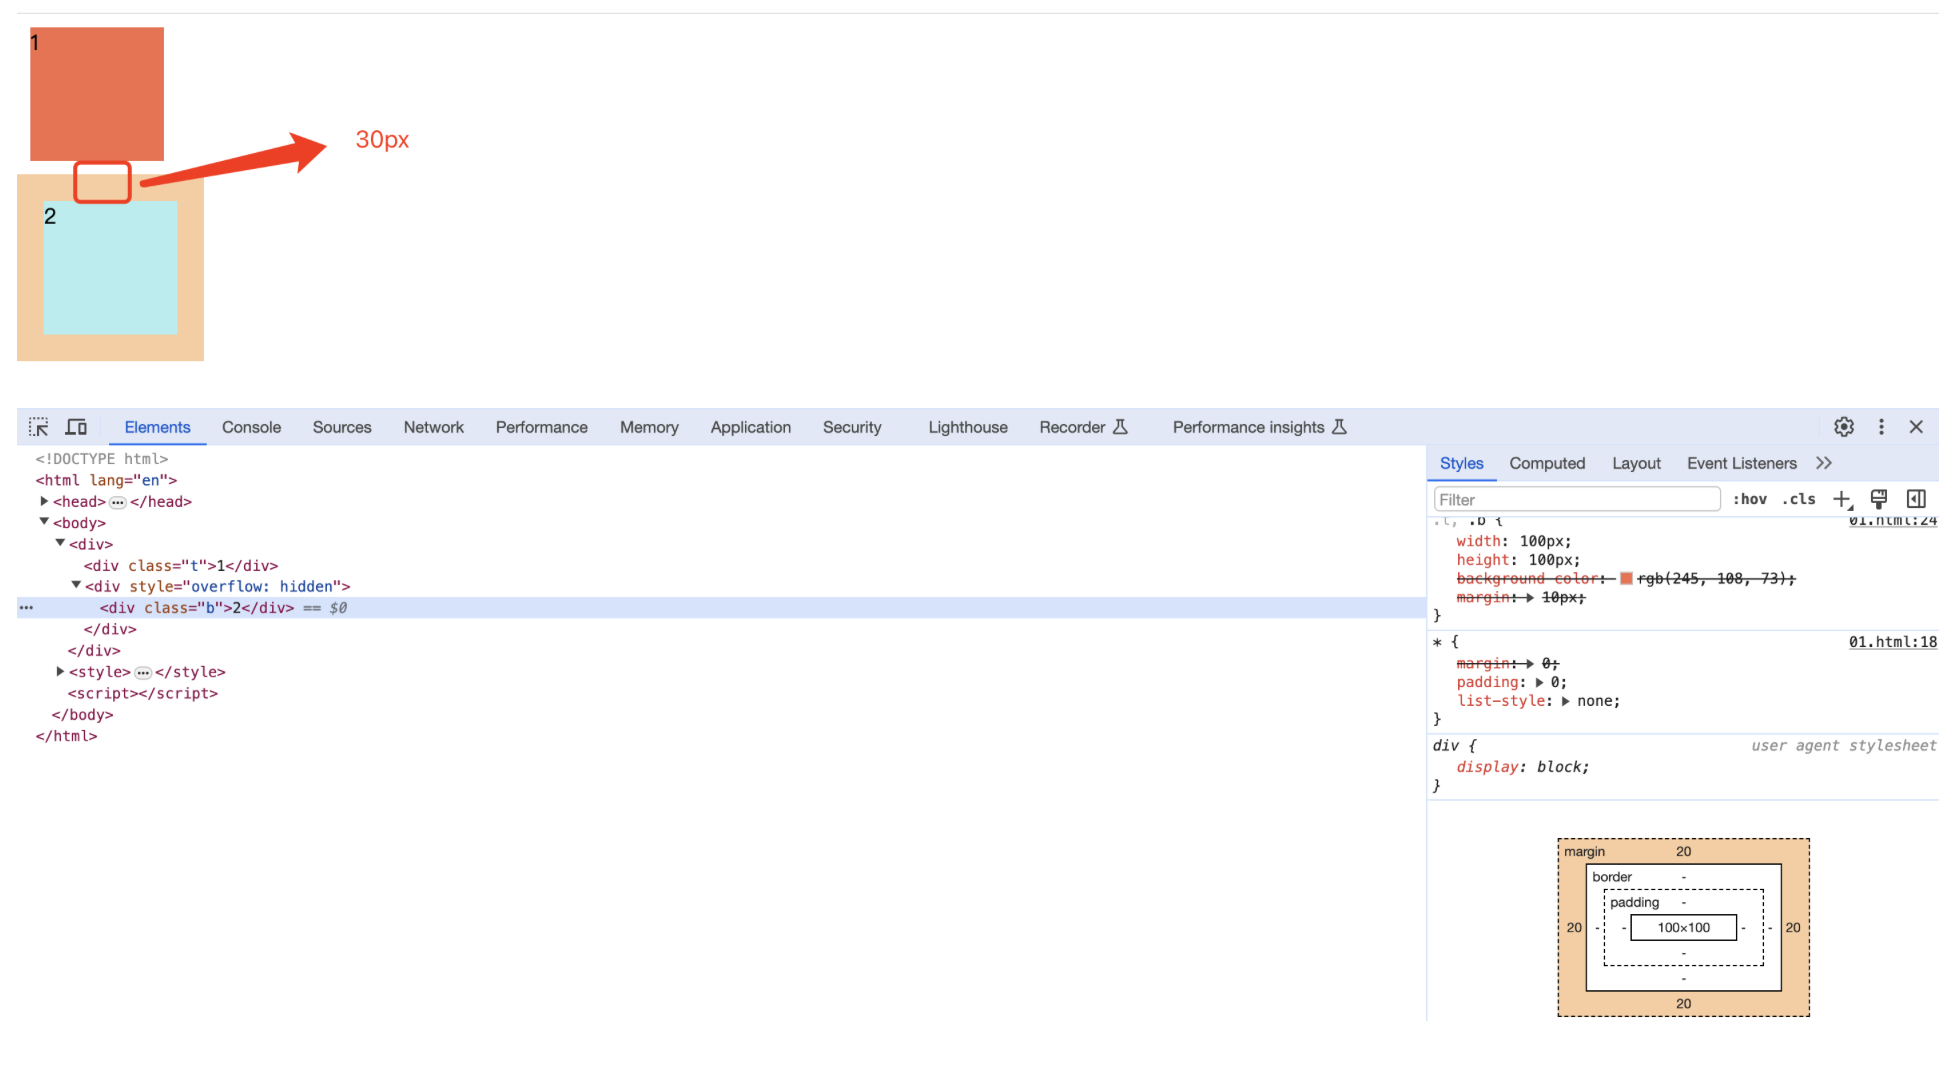1954x1072 pixels.
Task: Open the row actions ellipsis beside selected div
Action: 27,608
